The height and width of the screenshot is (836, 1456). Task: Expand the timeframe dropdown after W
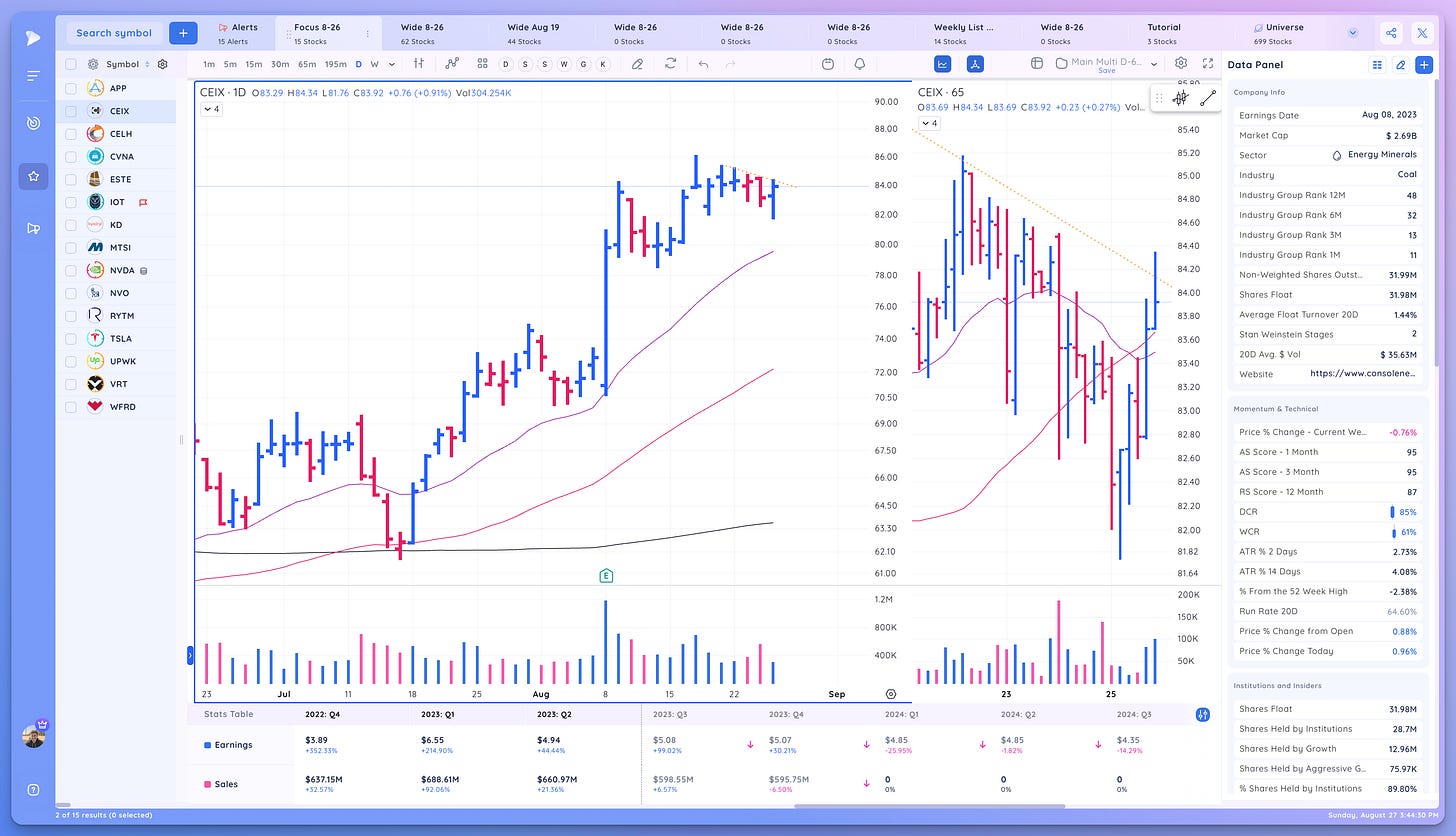(391, 64)
